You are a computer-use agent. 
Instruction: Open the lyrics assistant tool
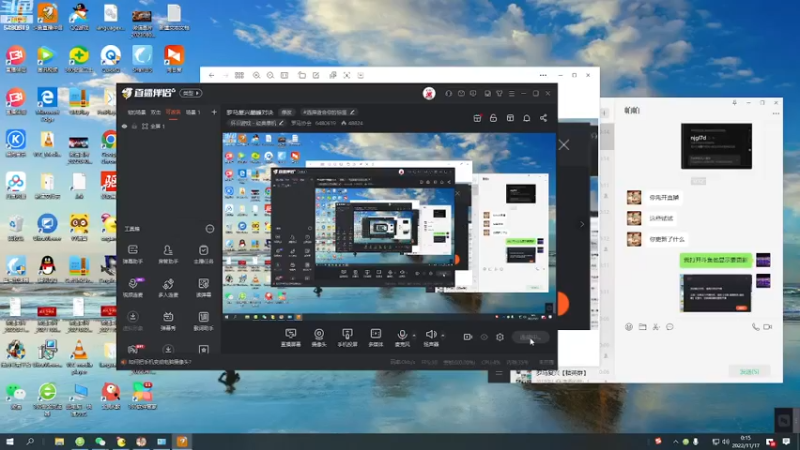(x=204, y=321)
